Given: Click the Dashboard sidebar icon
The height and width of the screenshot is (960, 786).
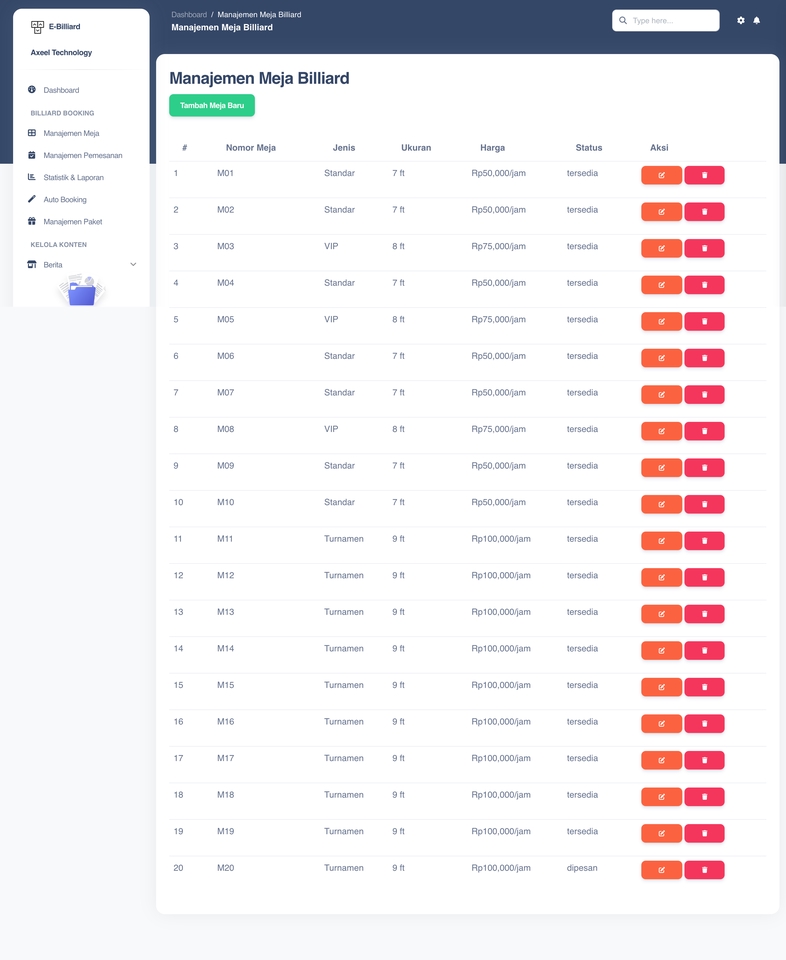Looking at the screenshot, I should tap(32, 90).
